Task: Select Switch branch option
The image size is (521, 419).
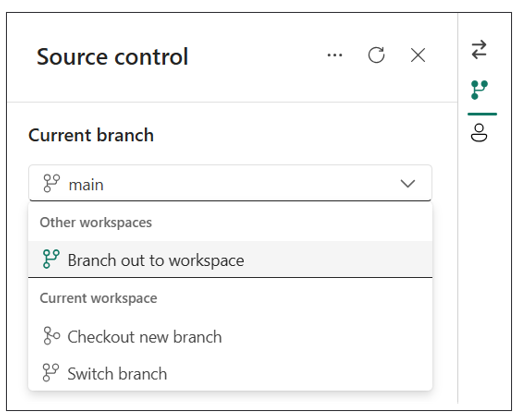Action: pyautogui.click(x=230, y=373)
